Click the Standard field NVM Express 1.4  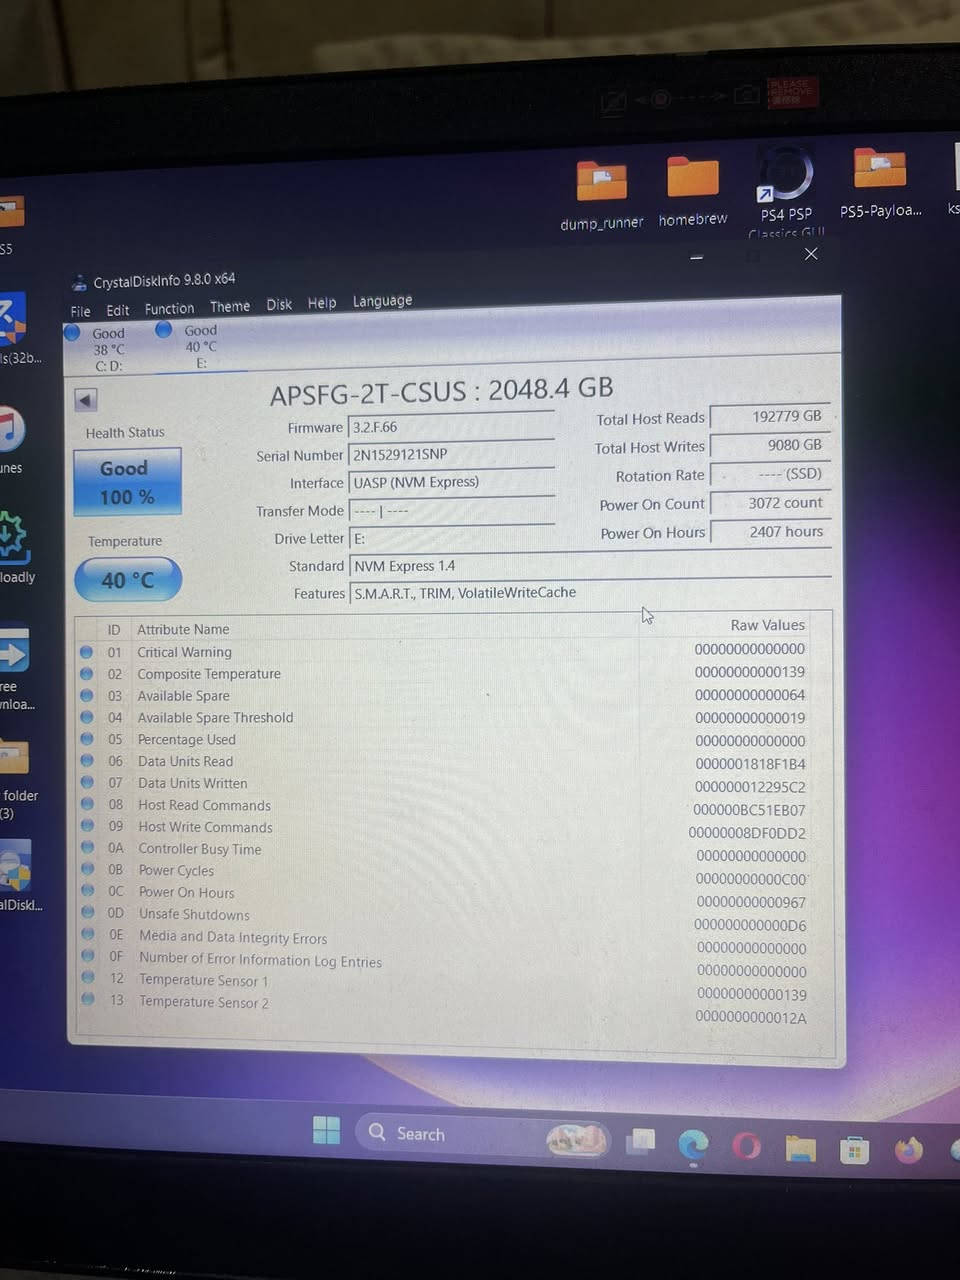[x=590, y=565]
